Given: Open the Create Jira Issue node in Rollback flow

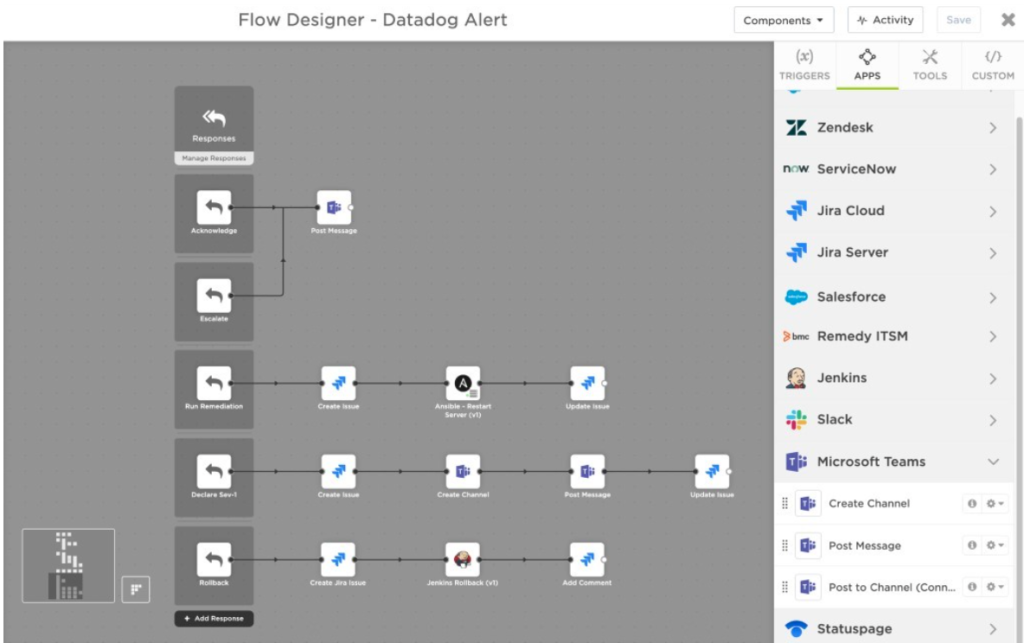Looking at the screenshot, I should [336, 560].
